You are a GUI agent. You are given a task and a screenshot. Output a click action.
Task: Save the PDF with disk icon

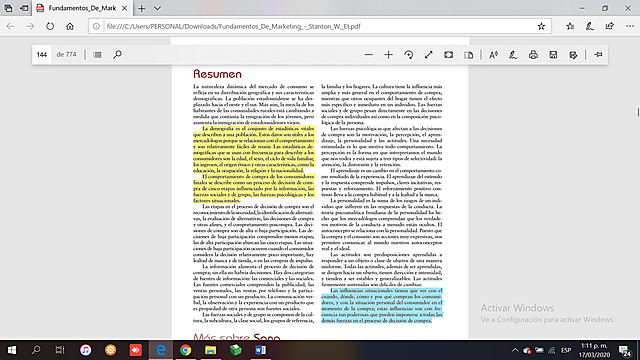click(x=553, y=55)
